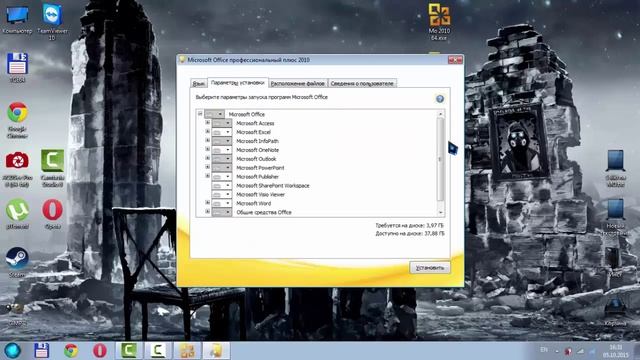Screen dimensions: 640x360
Task: Open Steam from the desktop
Action: pyautogui.click(x=17, y=262)
